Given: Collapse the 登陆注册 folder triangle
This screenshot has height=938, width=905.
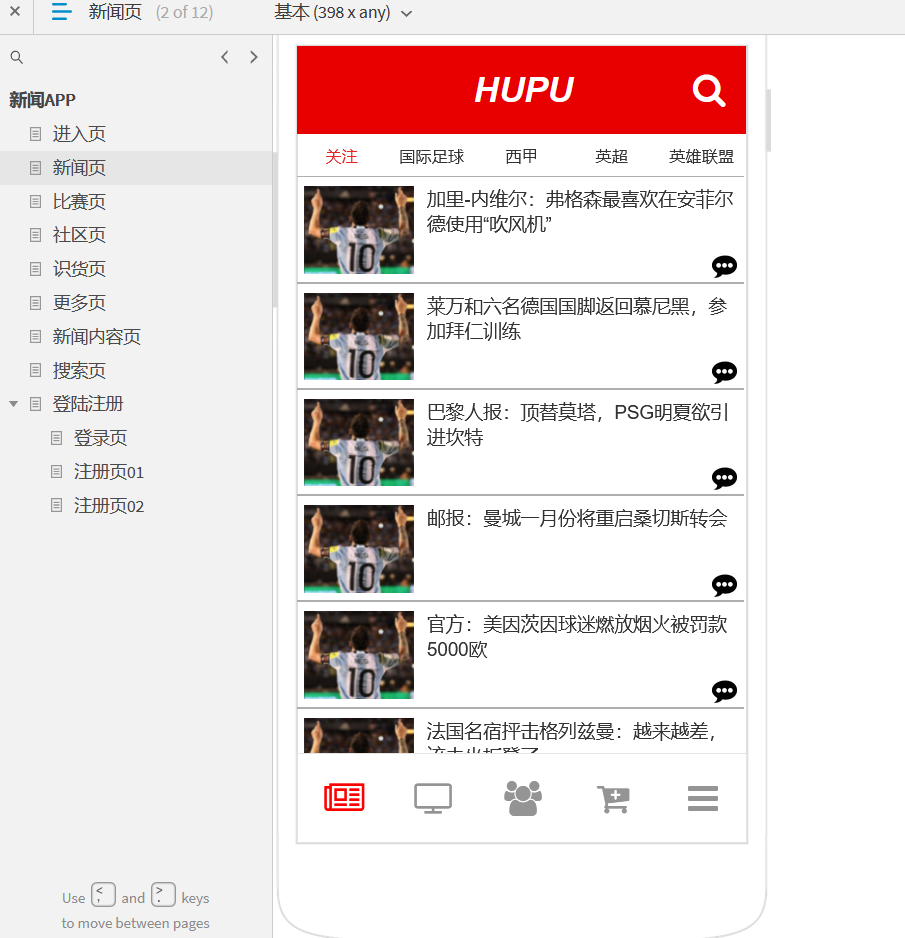Looking at the screenshot, I should 13,404.
